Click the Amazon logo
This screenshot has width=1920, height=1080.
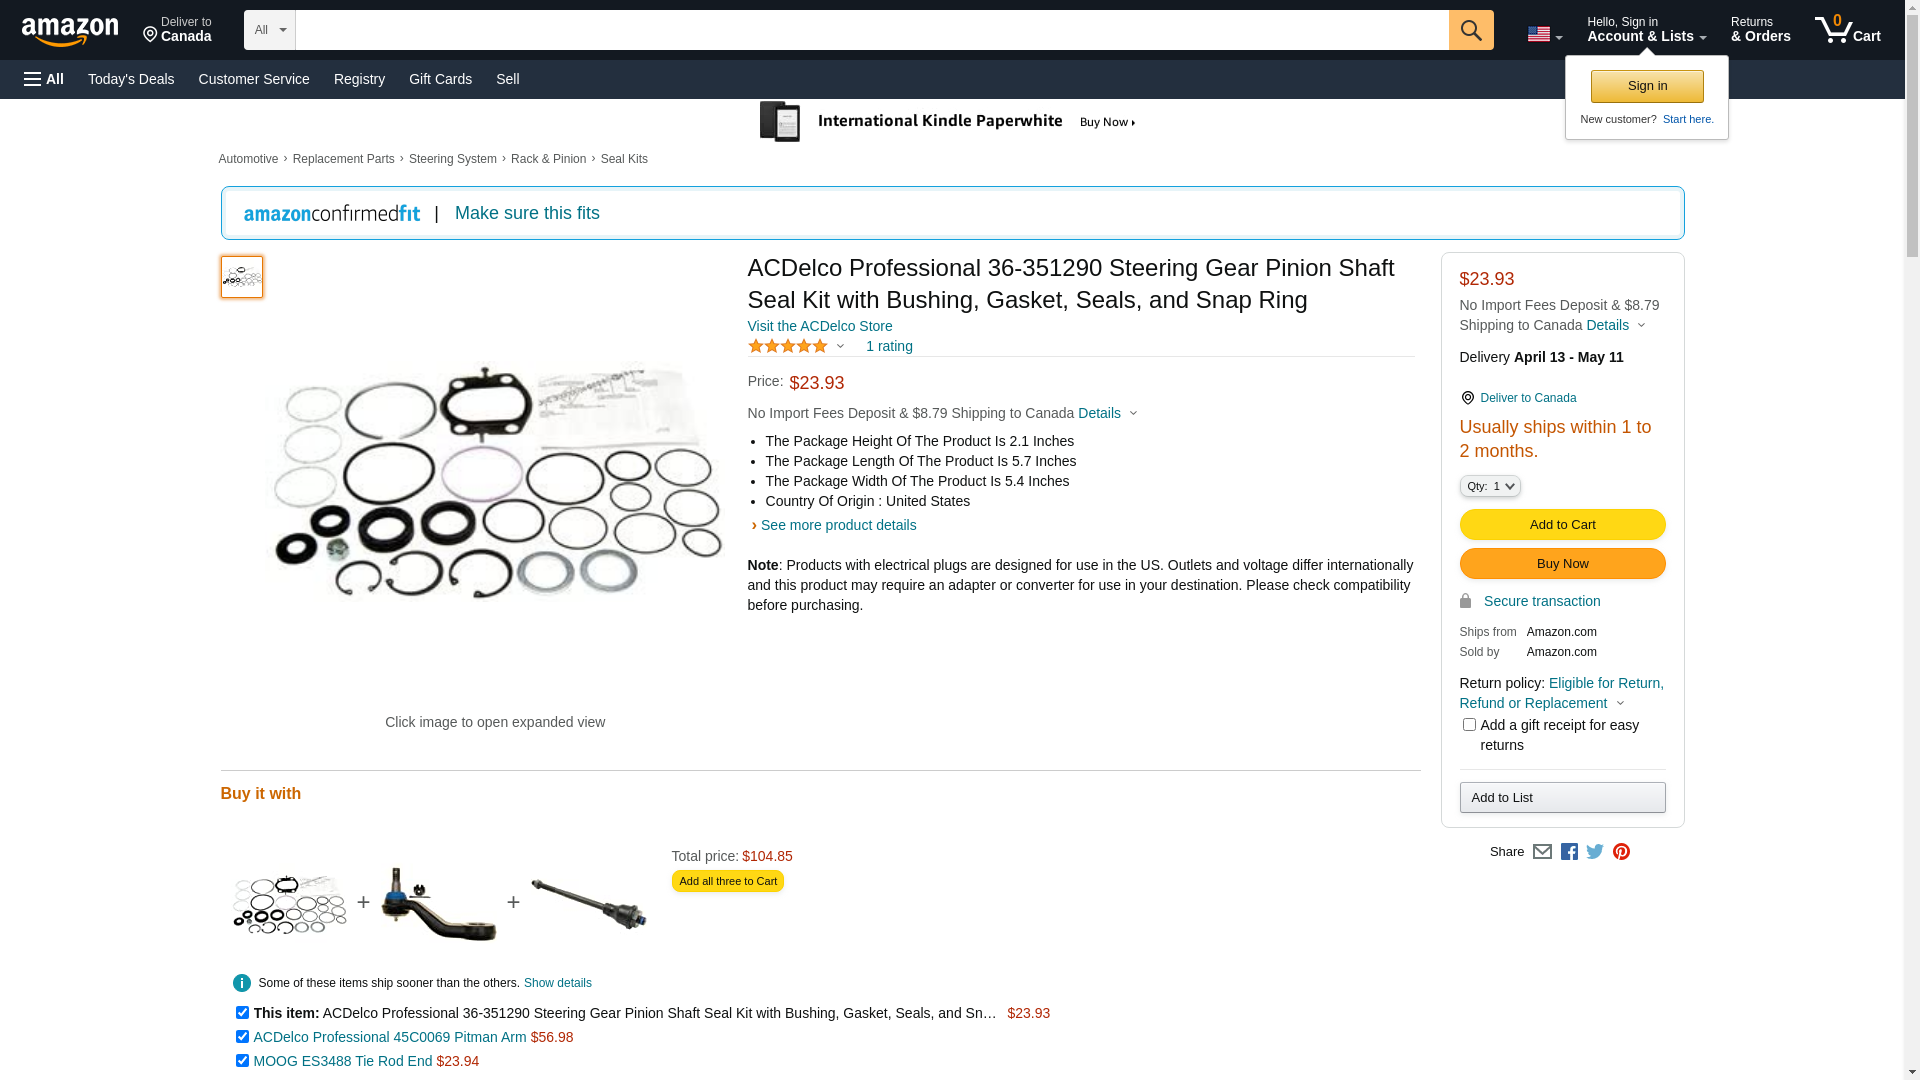[70, 31]
